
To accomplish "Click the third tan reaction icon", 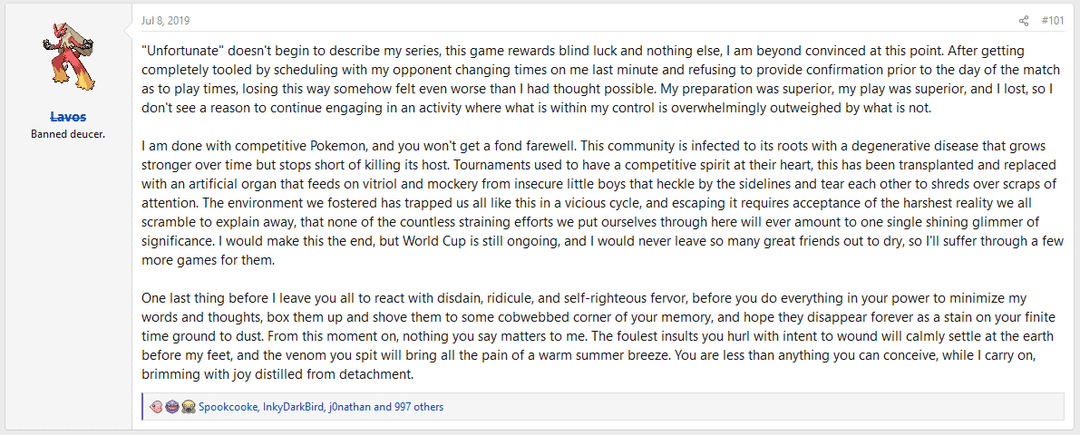I will [187, 407].
